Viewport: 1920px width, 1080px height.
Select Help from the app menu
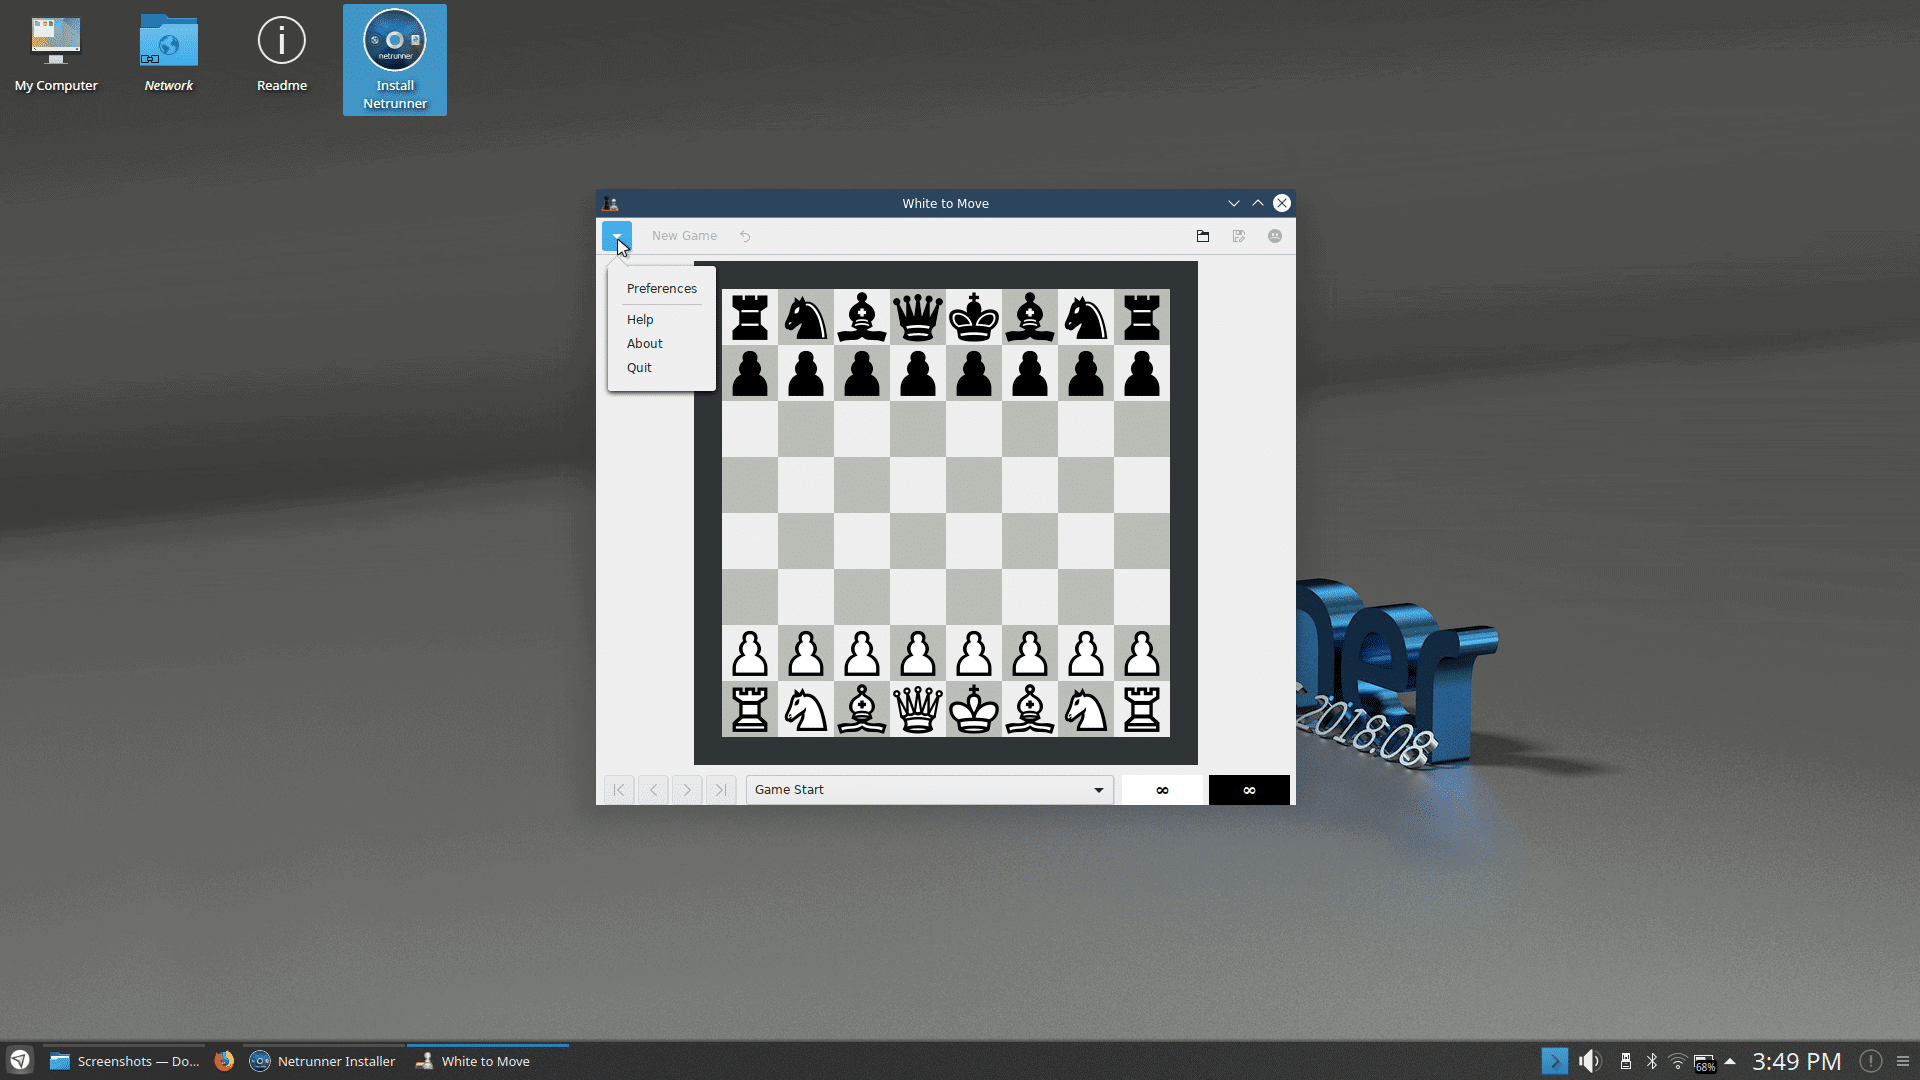pyautogui.click(x=640, y=319)
